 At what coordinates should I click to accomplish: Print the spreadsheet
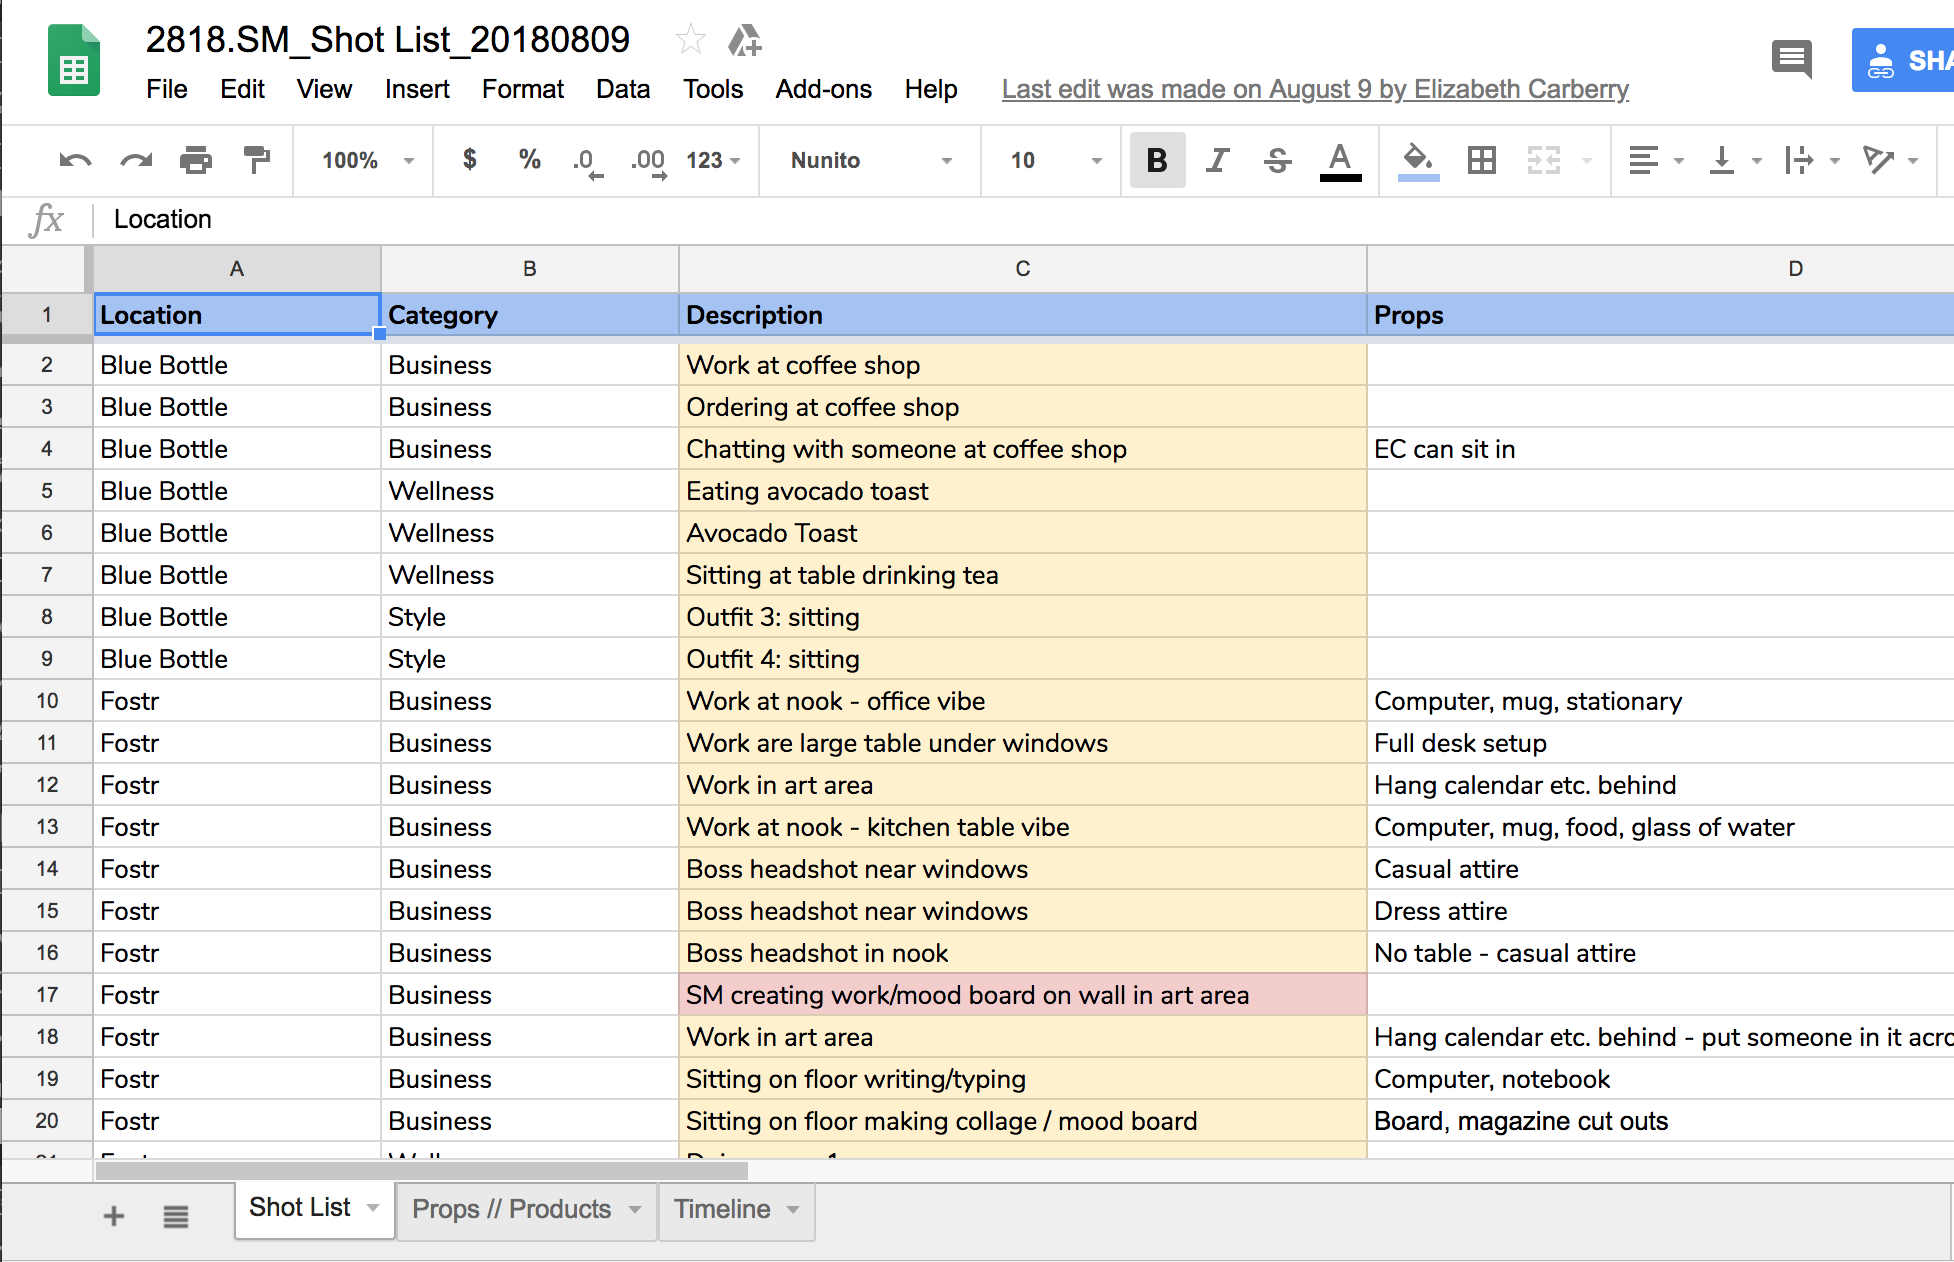coord(196,160)
